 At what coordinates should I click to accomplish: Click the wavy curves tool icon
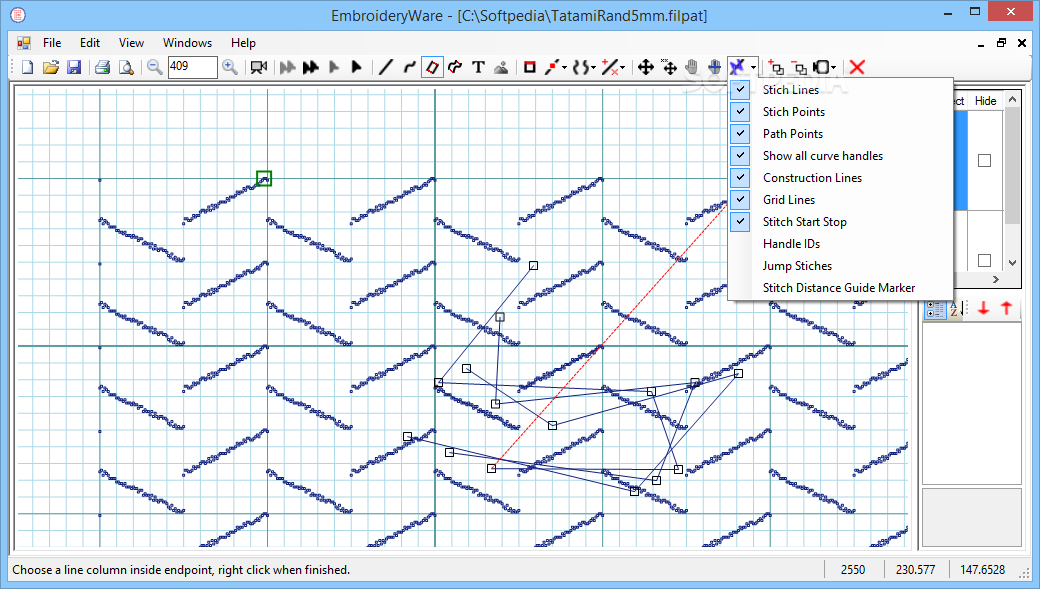580,67
